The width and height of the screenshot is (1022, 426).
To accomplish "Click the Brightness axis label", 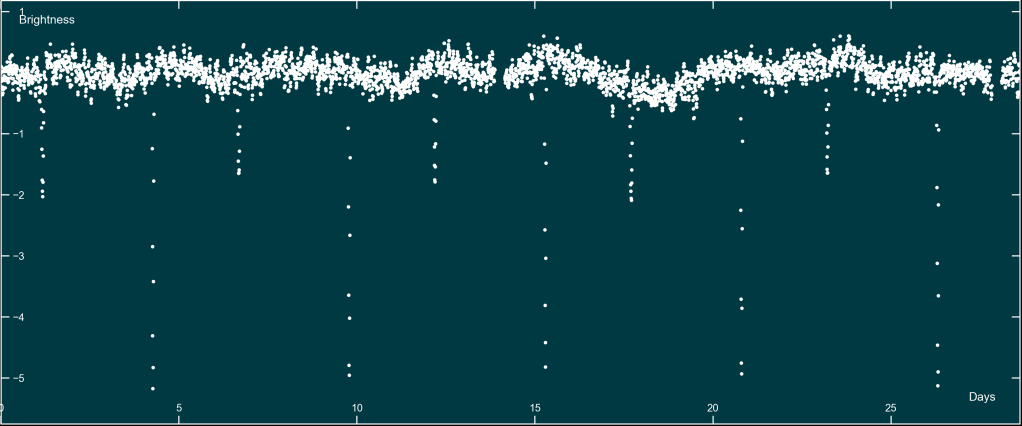I will pyautogui.click(x=47, y=20).
